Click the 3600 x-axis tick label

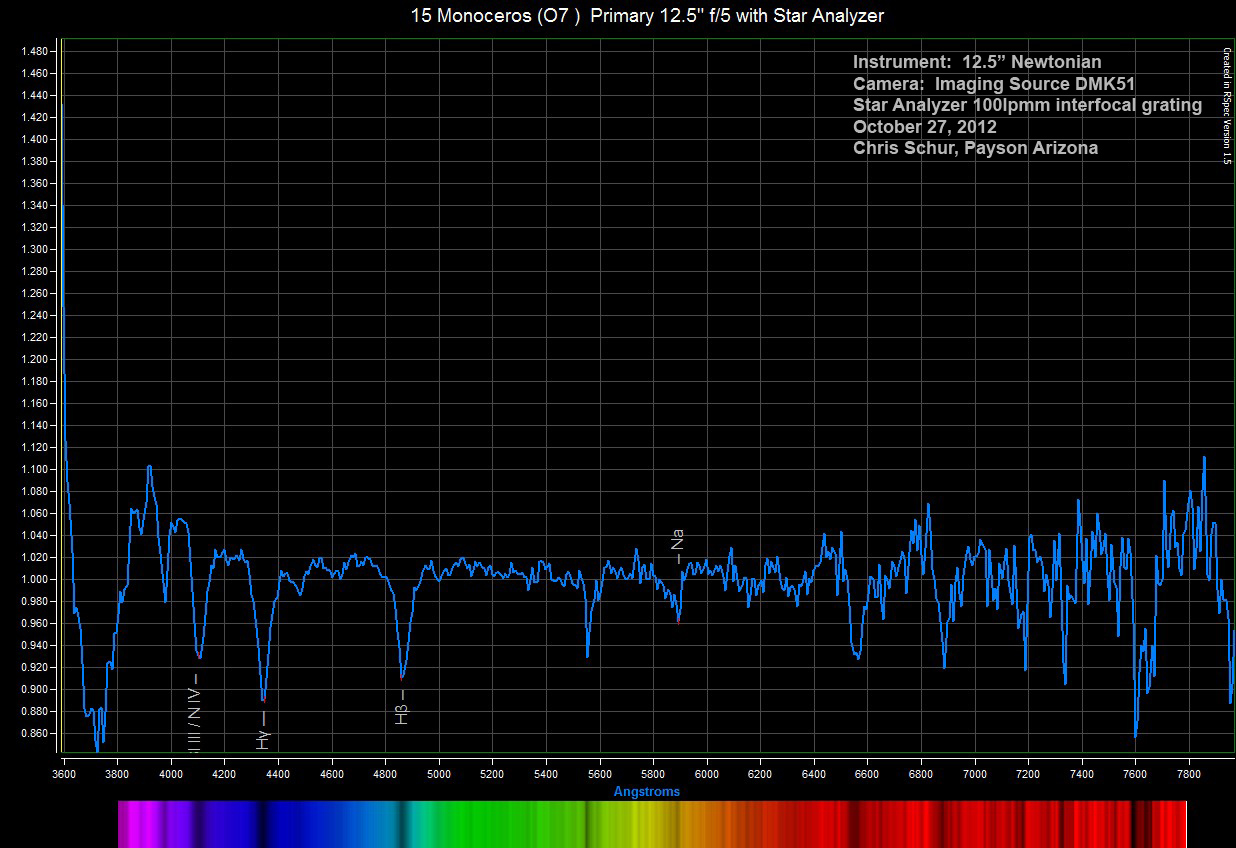pyautogui.click(x=64, y=773)
